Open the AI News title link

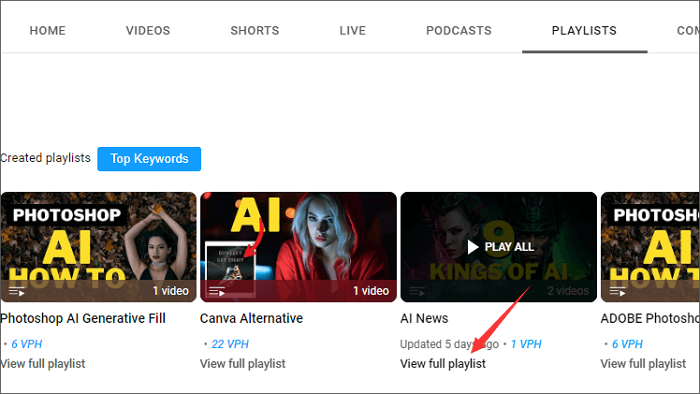pyautogui.click(x=424, y=318)
